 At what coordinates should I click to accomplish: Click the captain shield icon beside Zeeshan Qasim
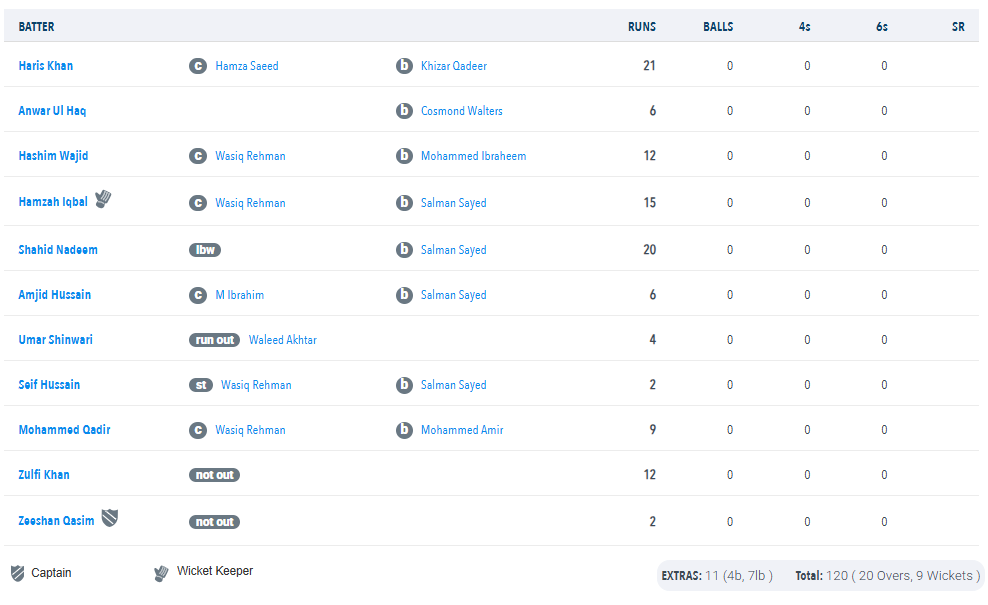[x=110, y=518]
